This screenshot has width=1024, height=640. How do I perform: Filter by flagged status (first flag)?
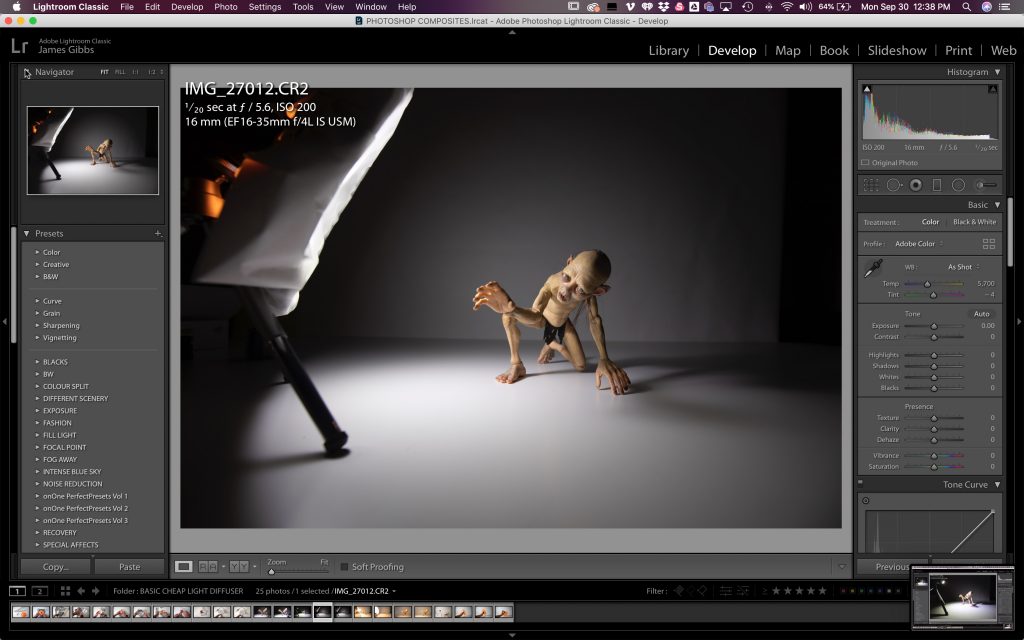point(679,590)
